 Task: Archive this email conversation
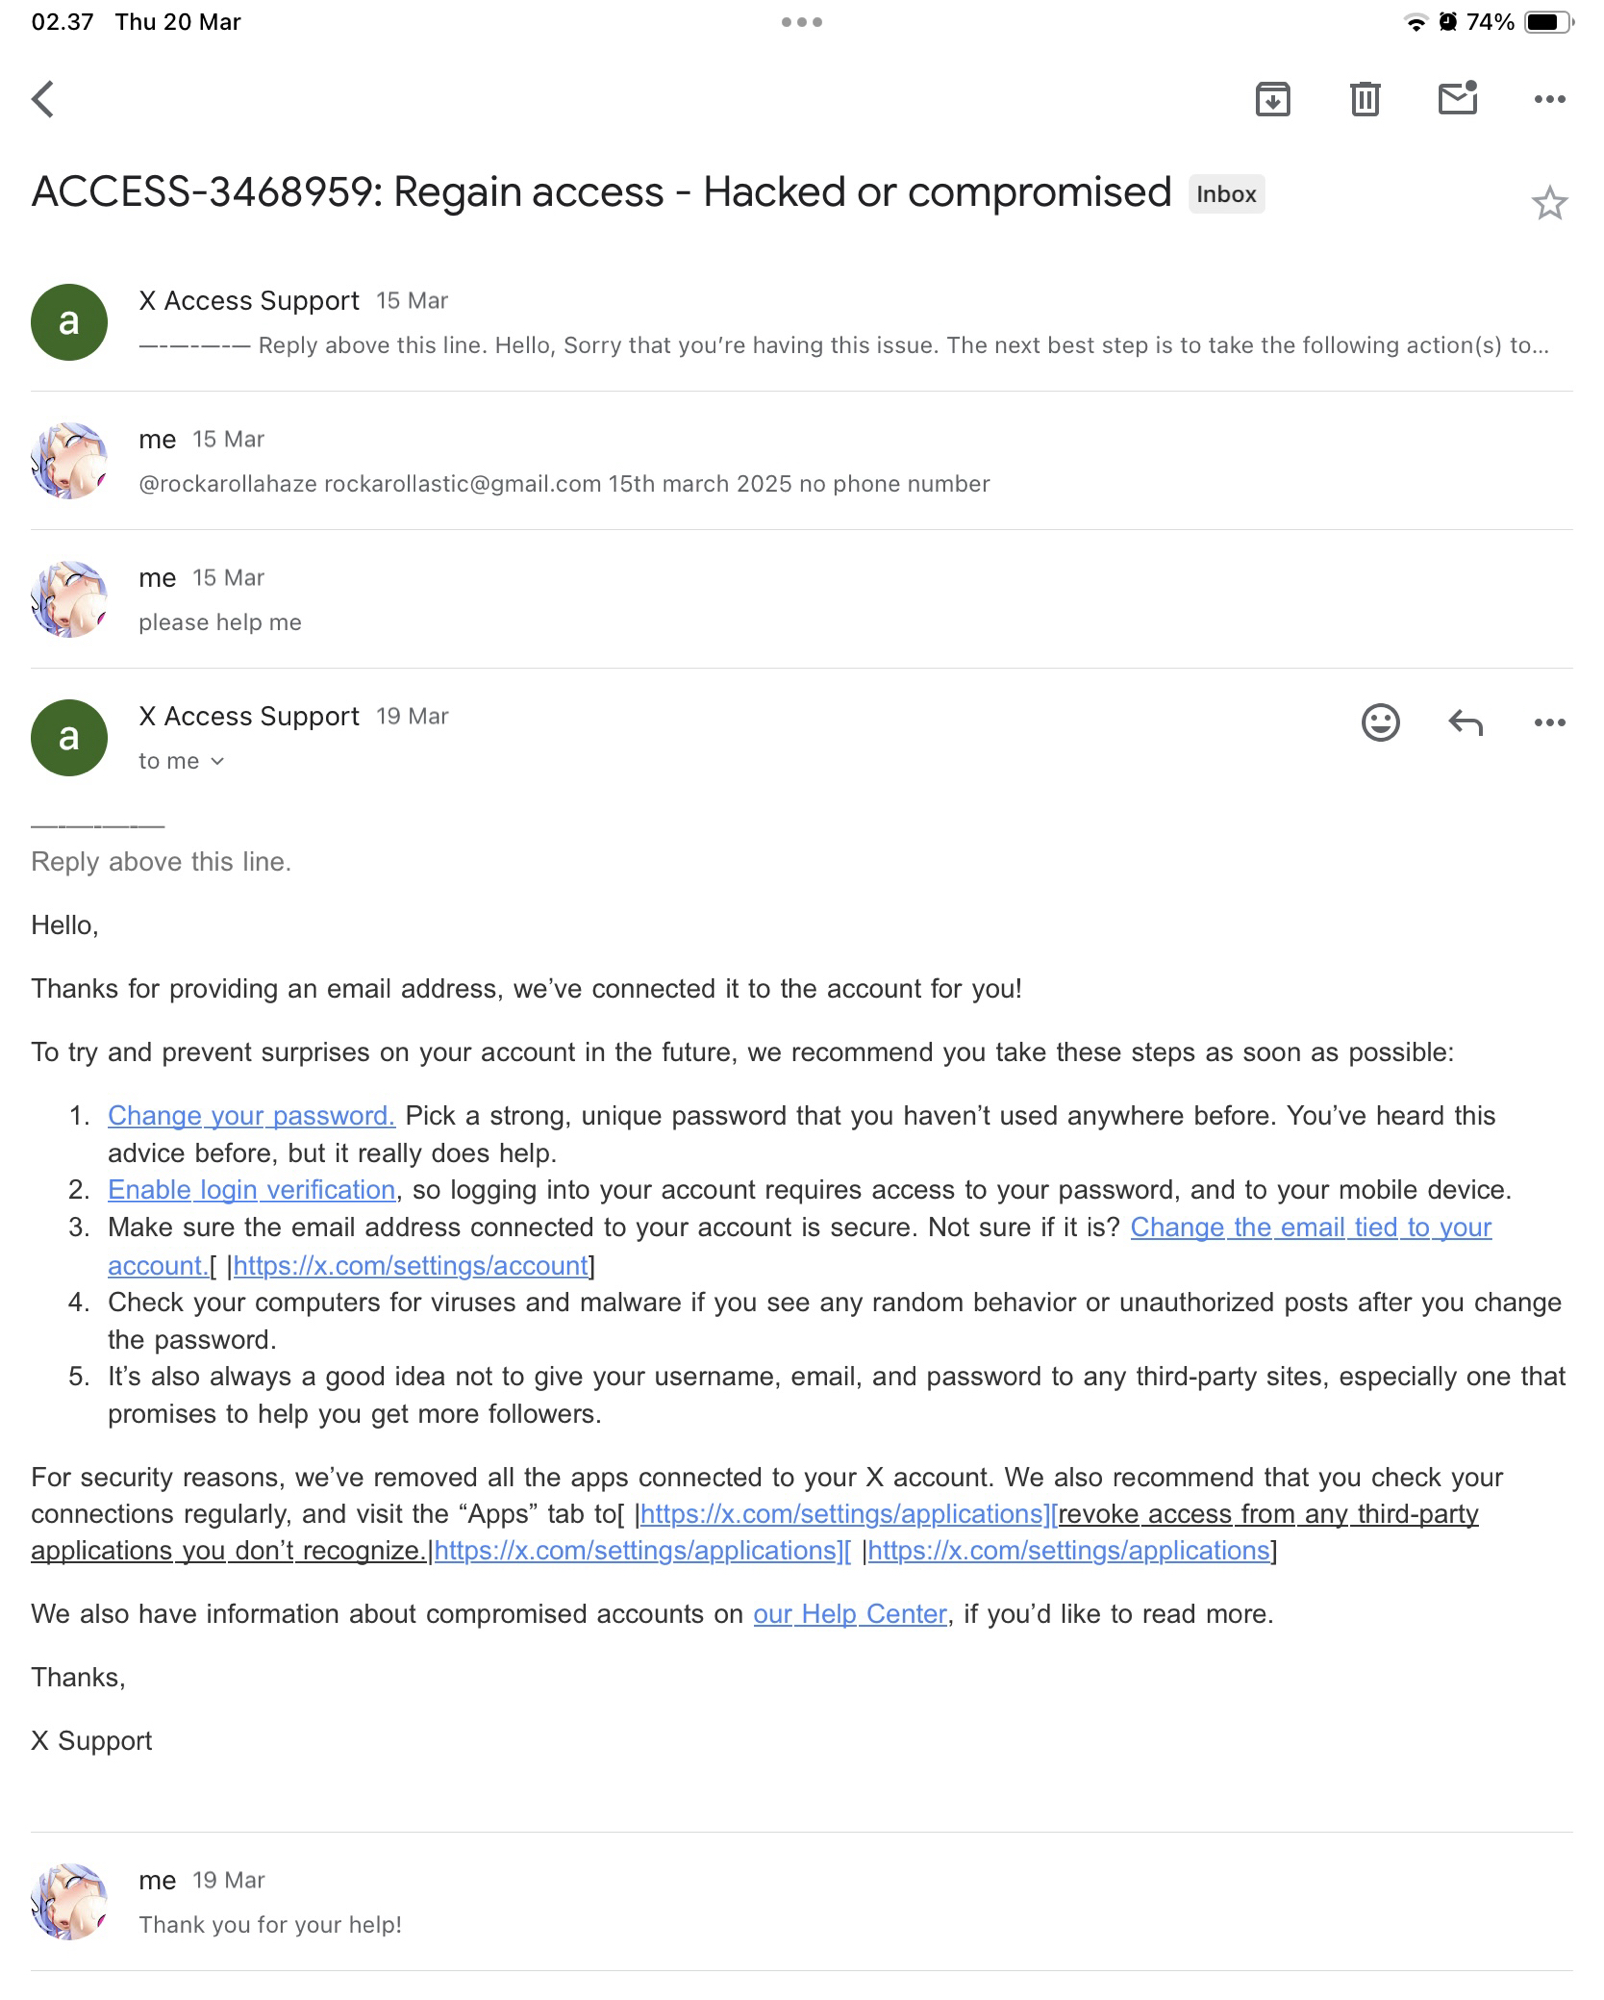(1272, 99)
